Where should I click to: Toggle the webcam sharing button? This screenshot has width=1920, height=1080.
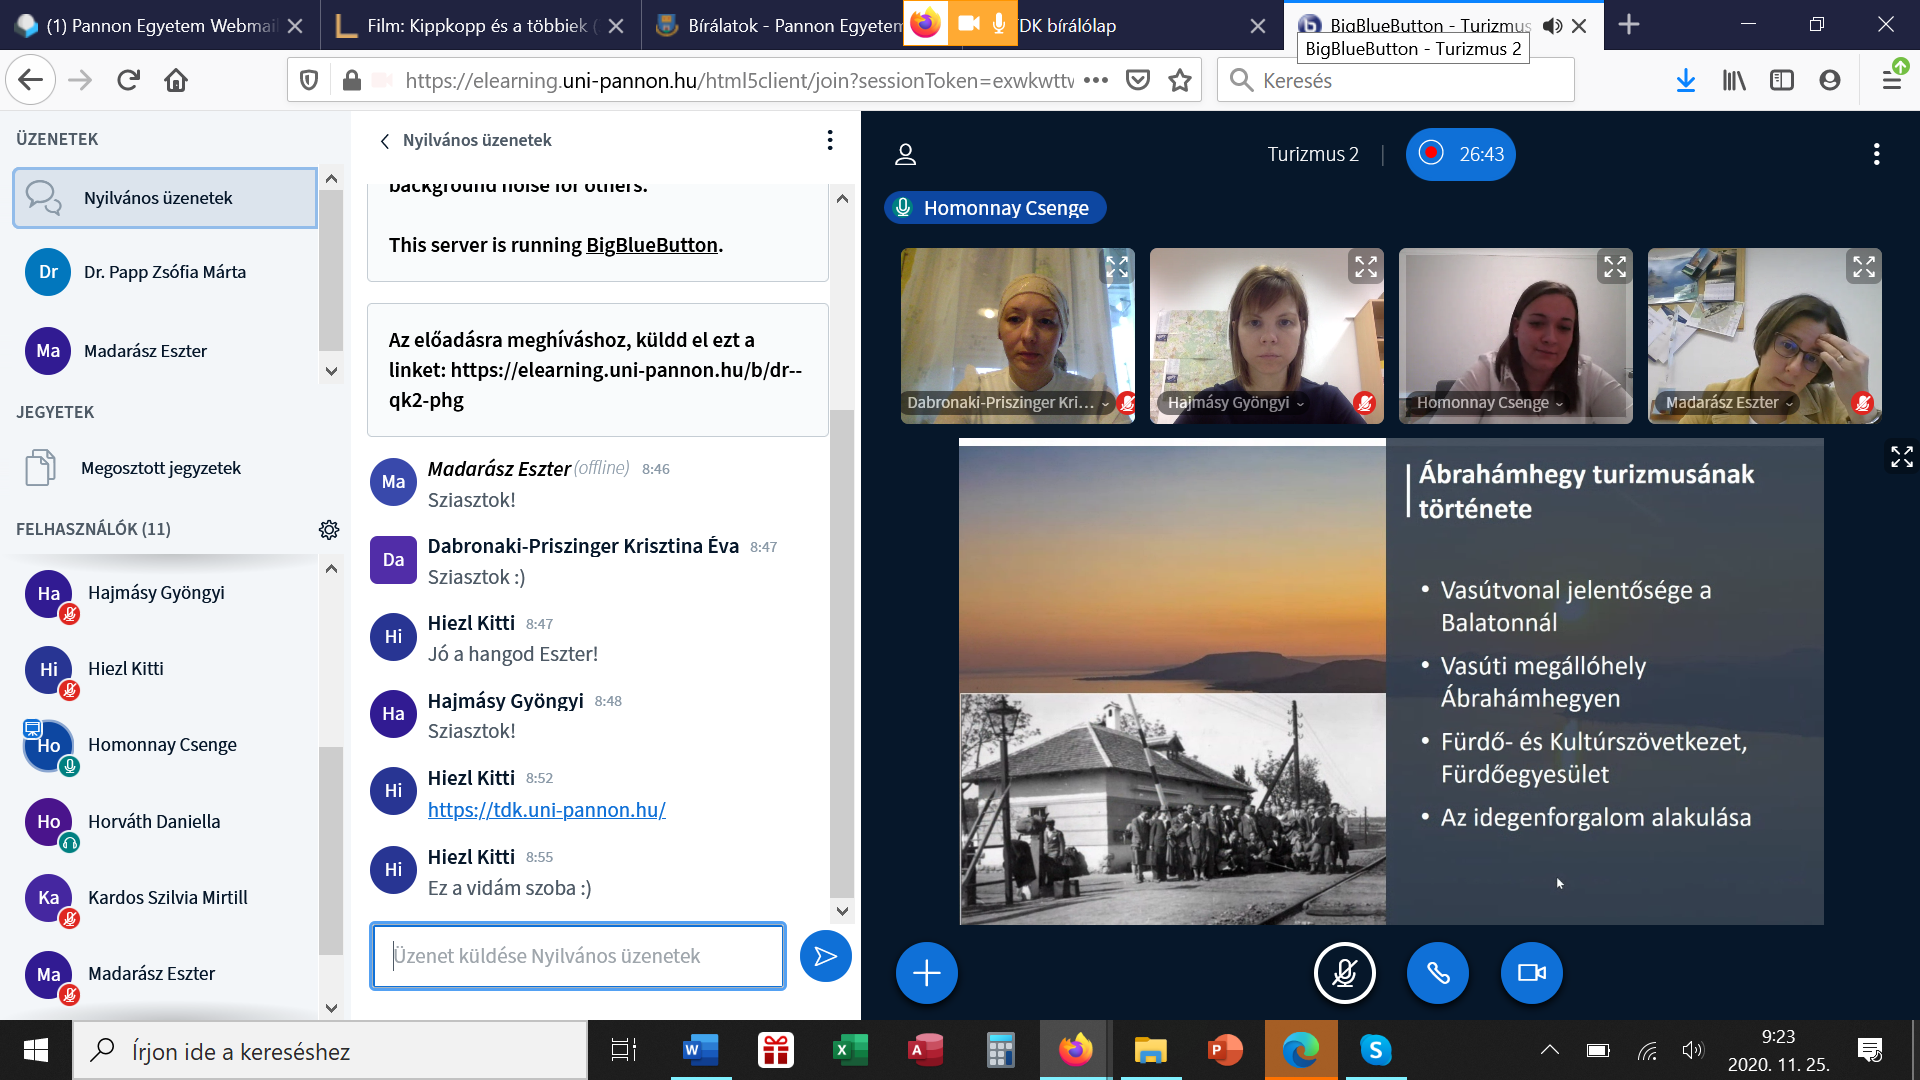coord(1531,973)
